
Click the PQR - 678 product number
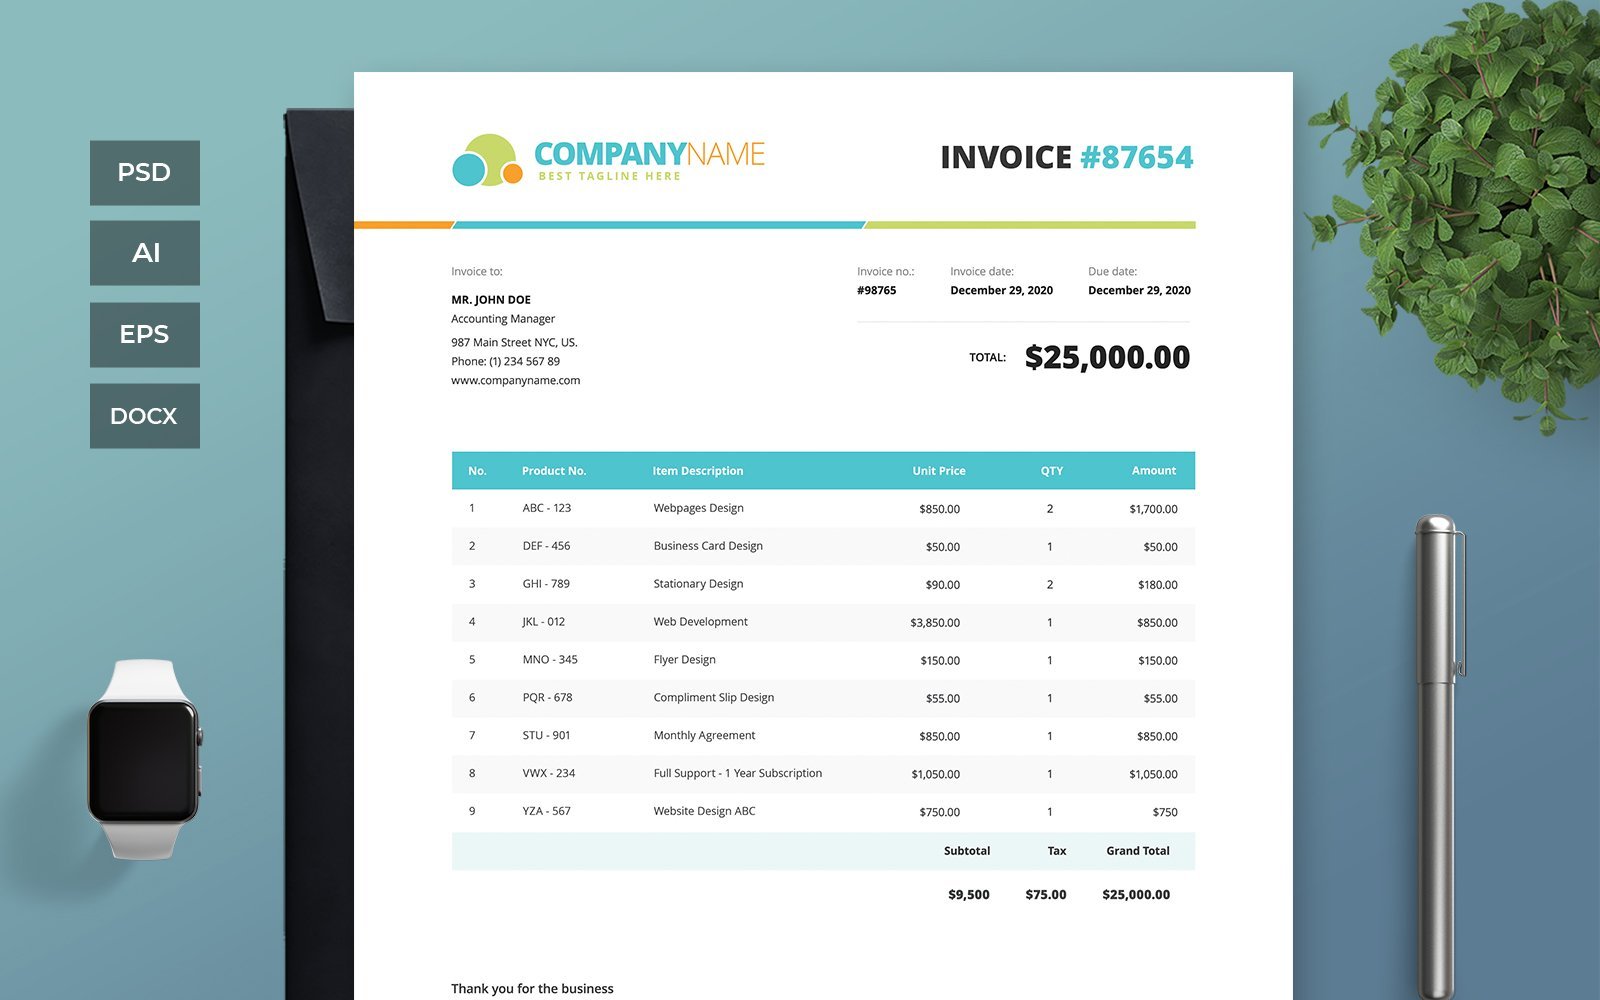pyautogui.click(x=548, y=698)
